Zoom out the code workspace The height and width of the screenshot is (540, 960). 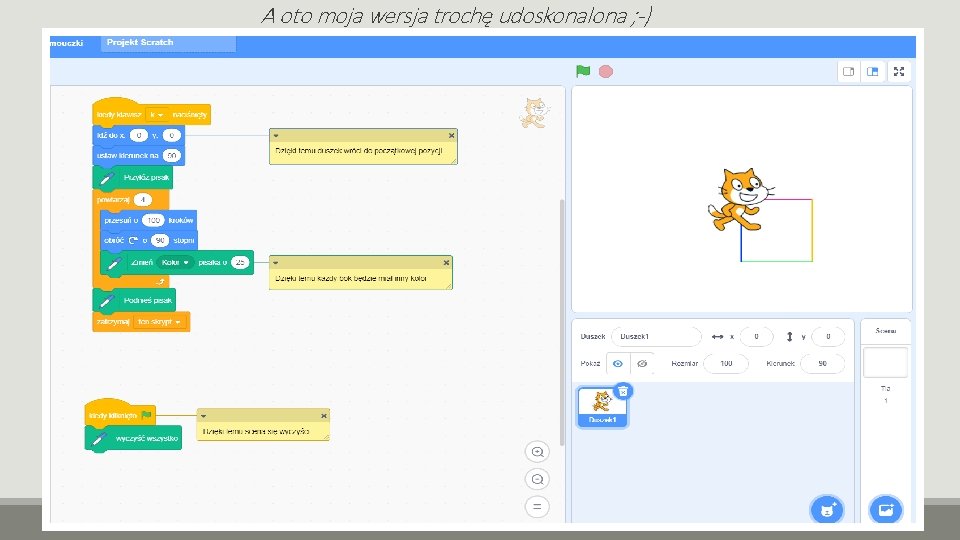(x=537, y=479)
